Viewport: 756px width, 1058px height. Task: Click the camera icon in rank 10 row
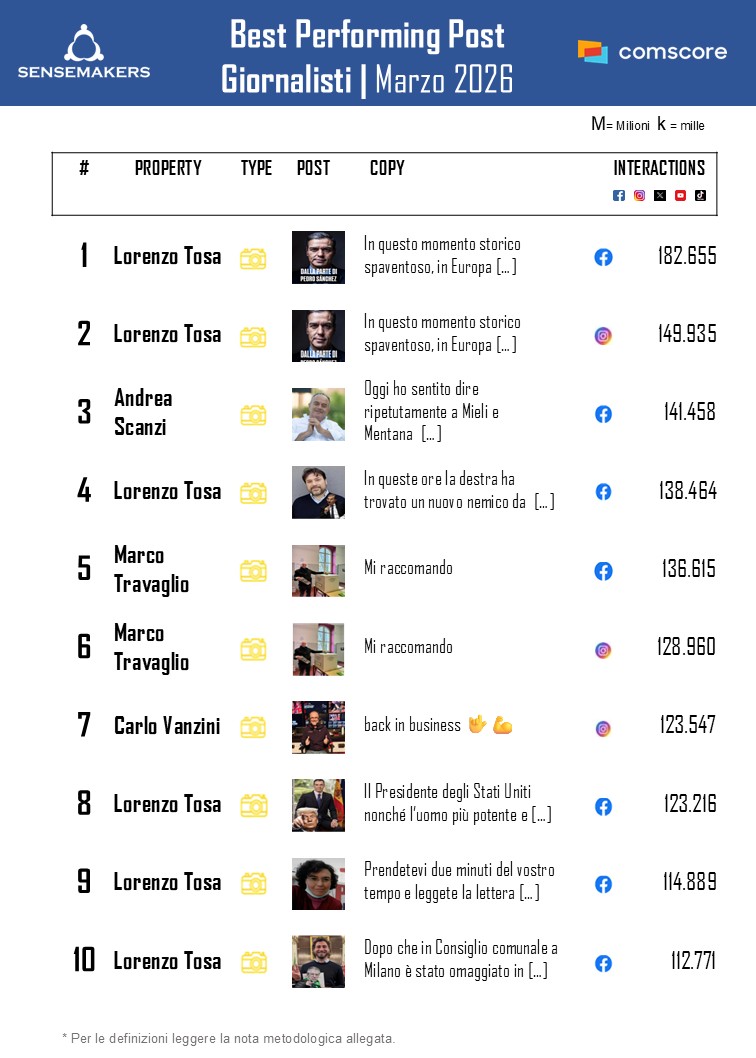pos(253,962)
